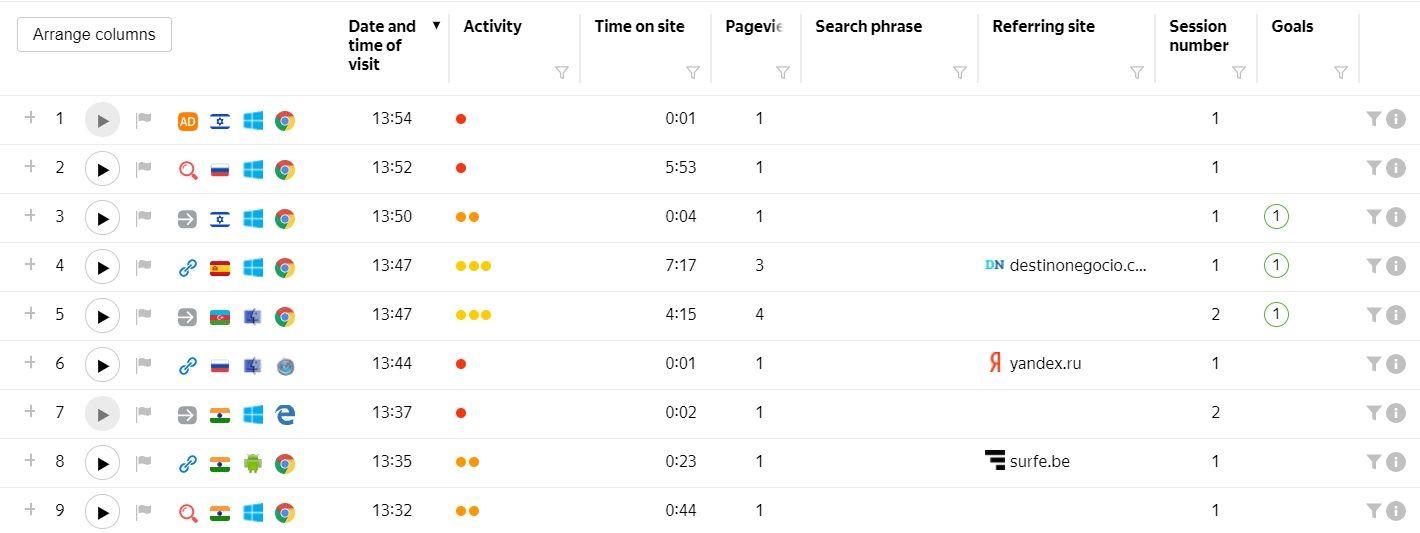Open the Goals column filter icon
Viewport: 1420px width, 533px height.
pyautogui.click(x=1341, y=72)
